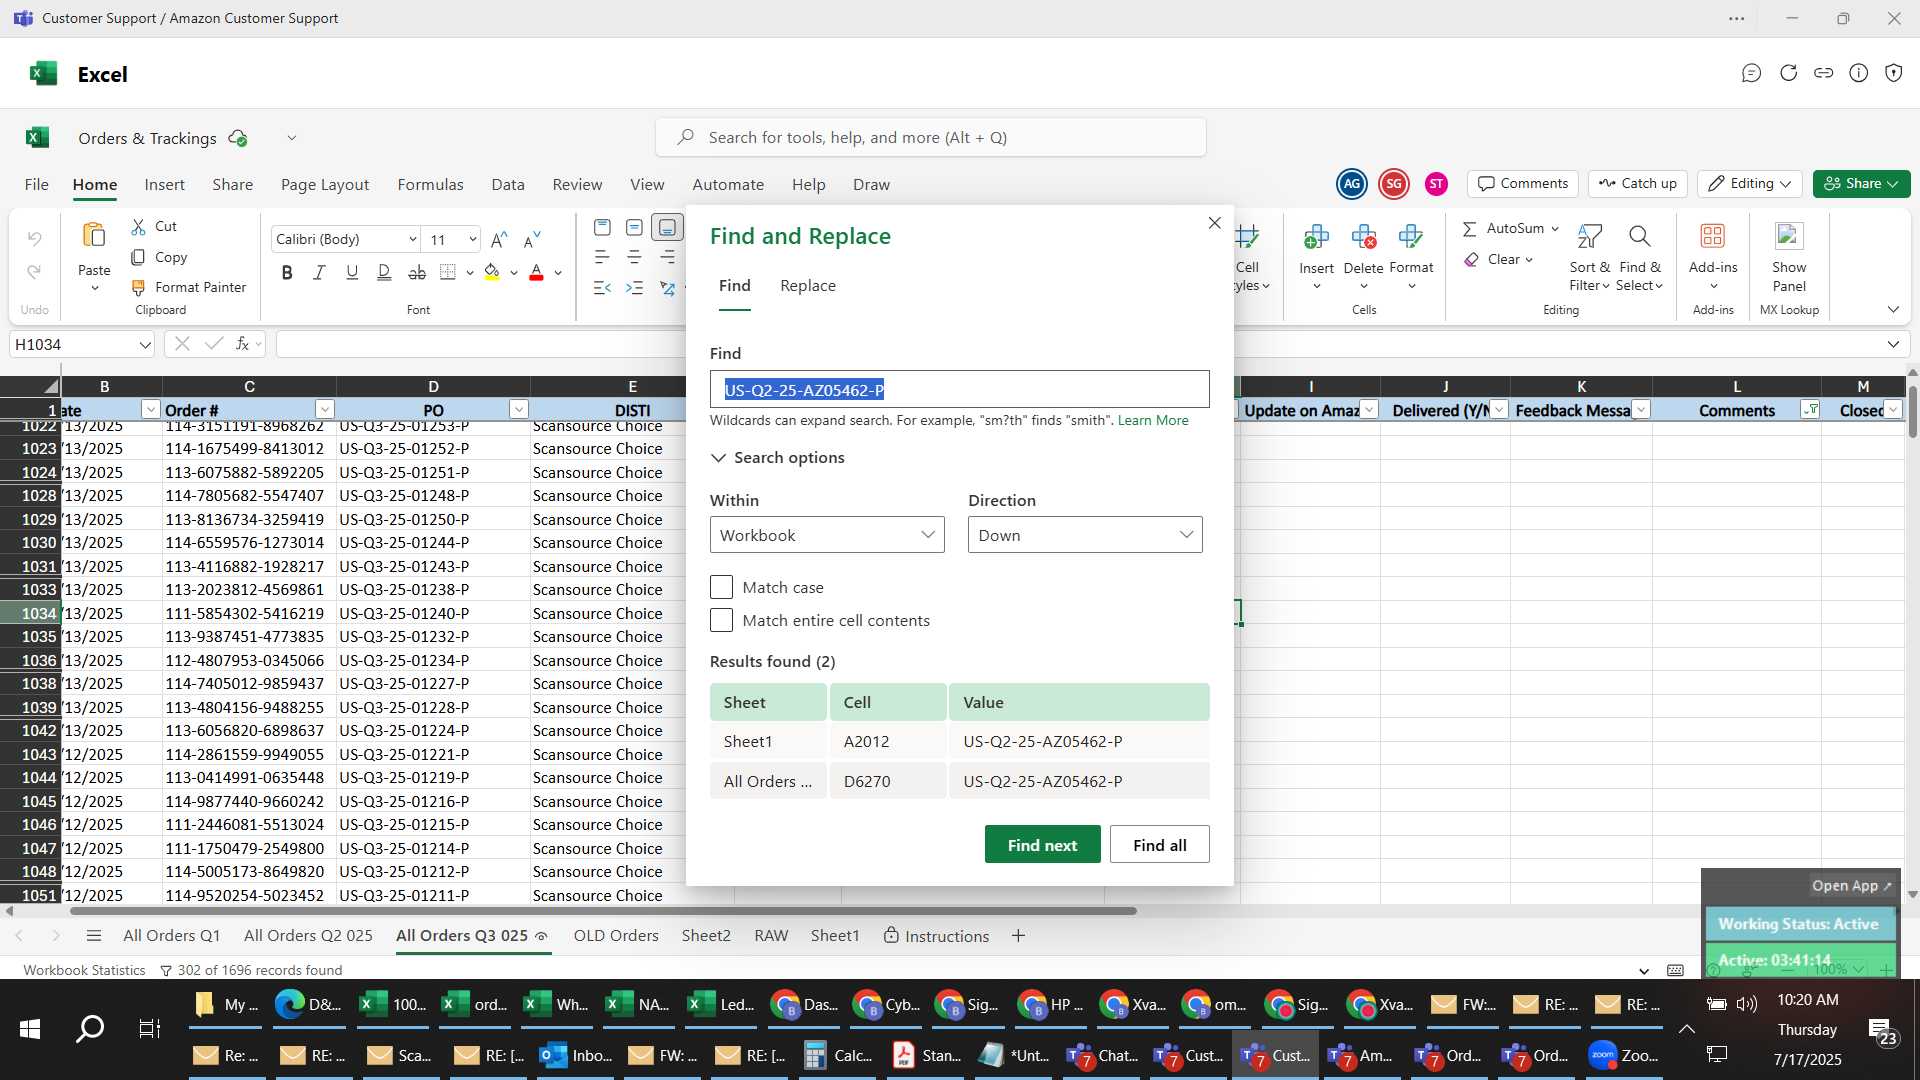Open the Editing mode dropdown
This screenshot has width=1920, height=1080.
click(x=1750, y=184)
